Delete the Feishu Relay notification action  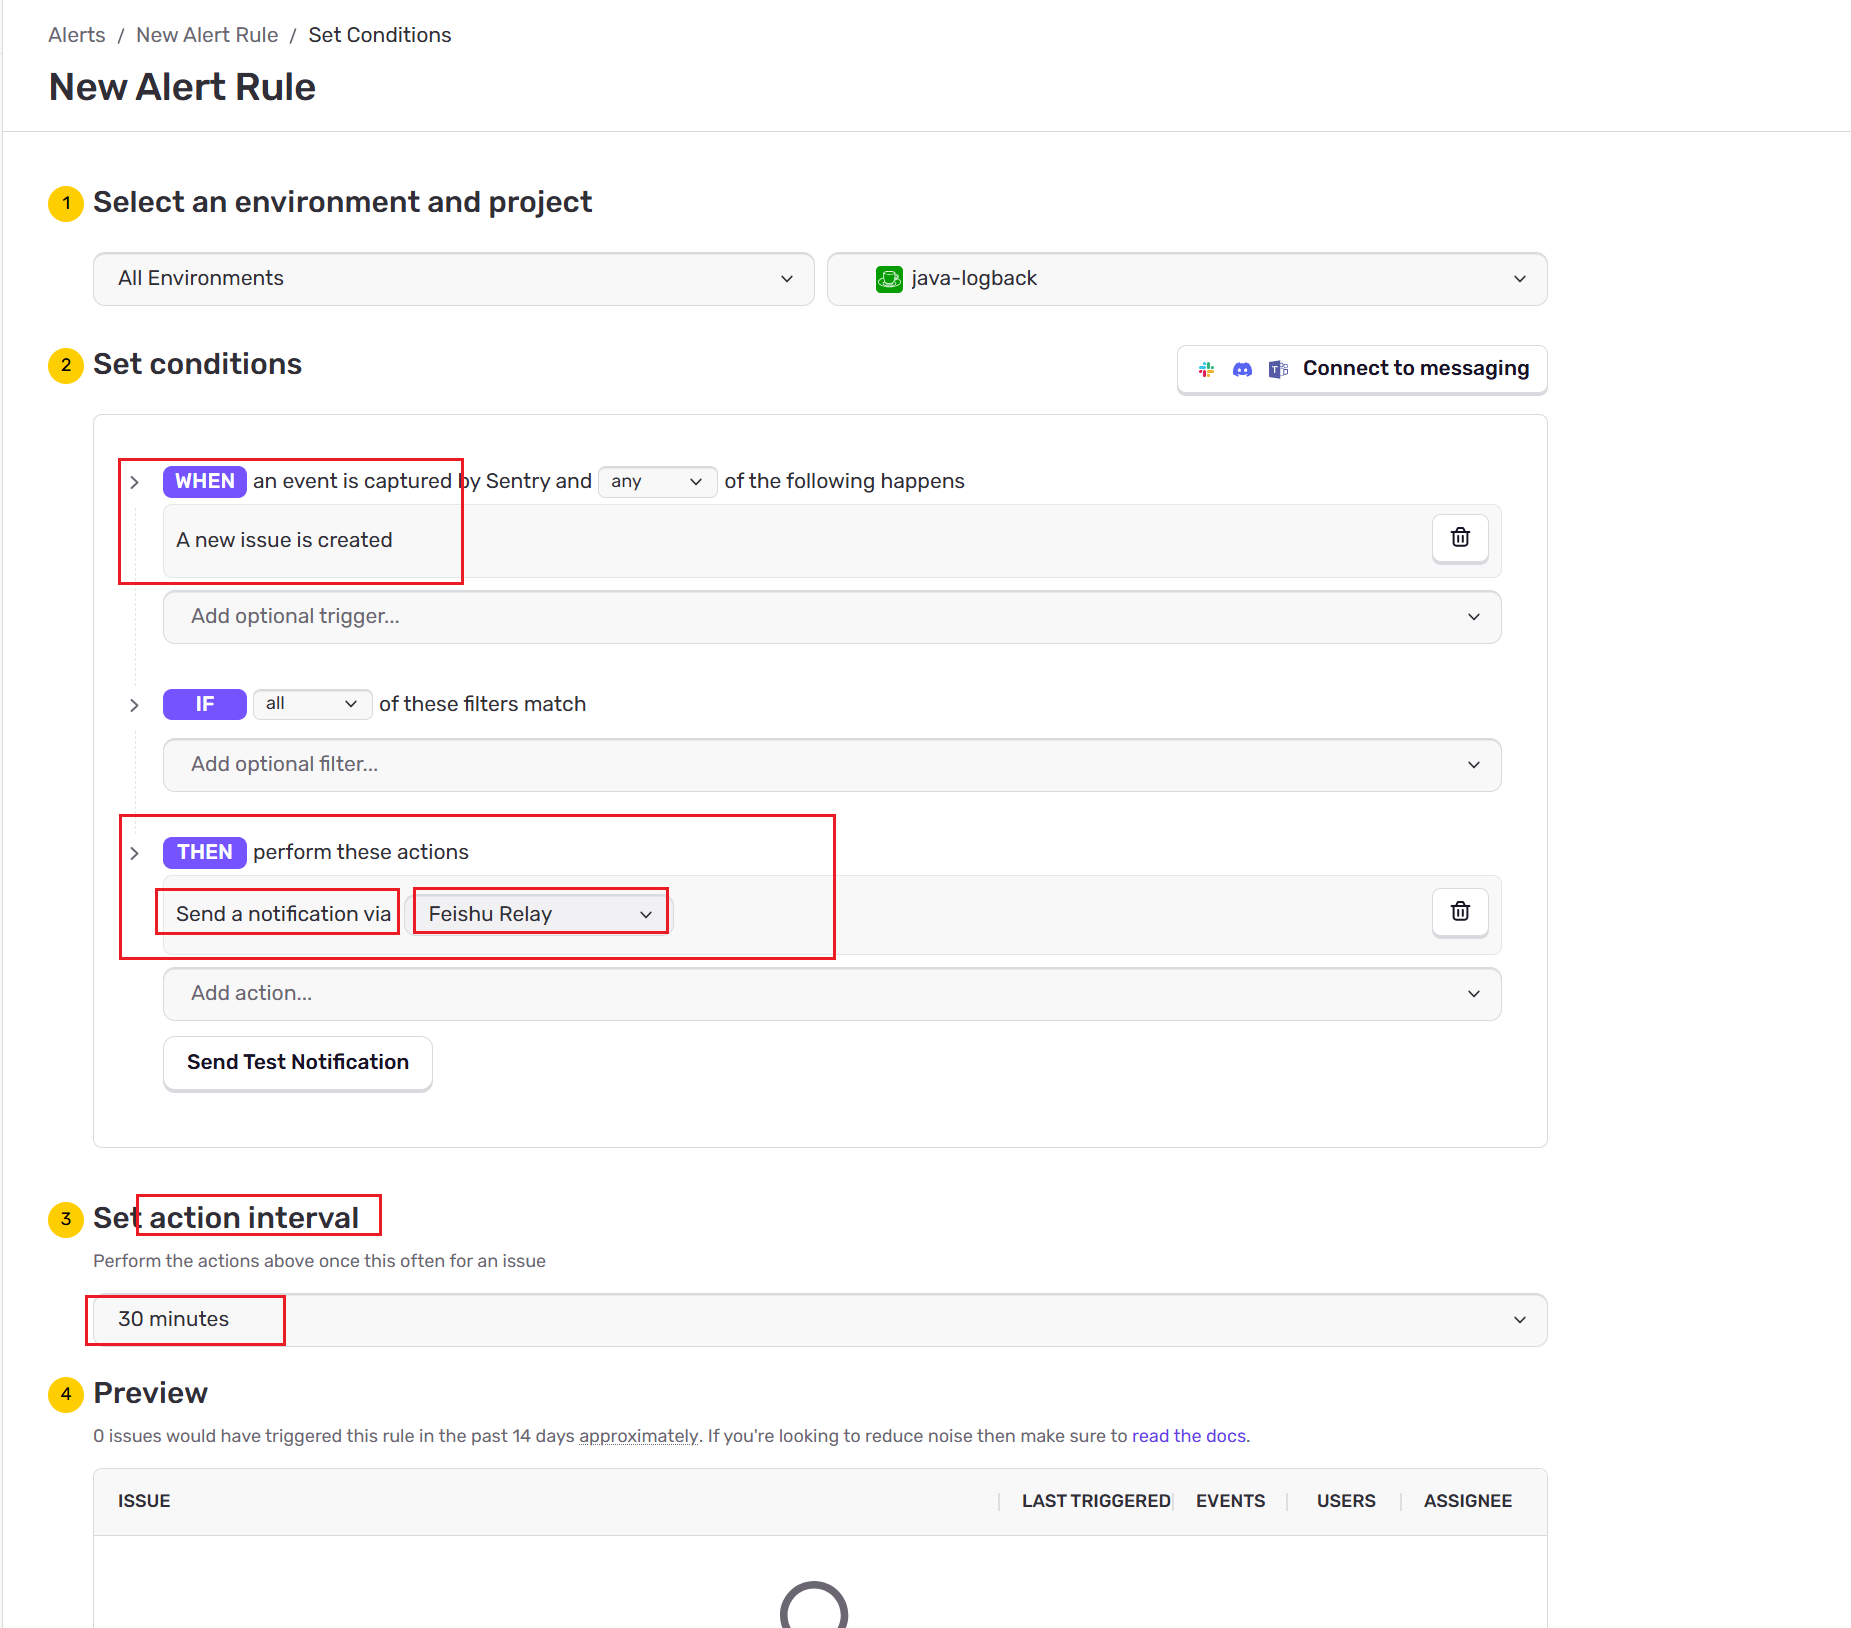[x=1460, y=912]
